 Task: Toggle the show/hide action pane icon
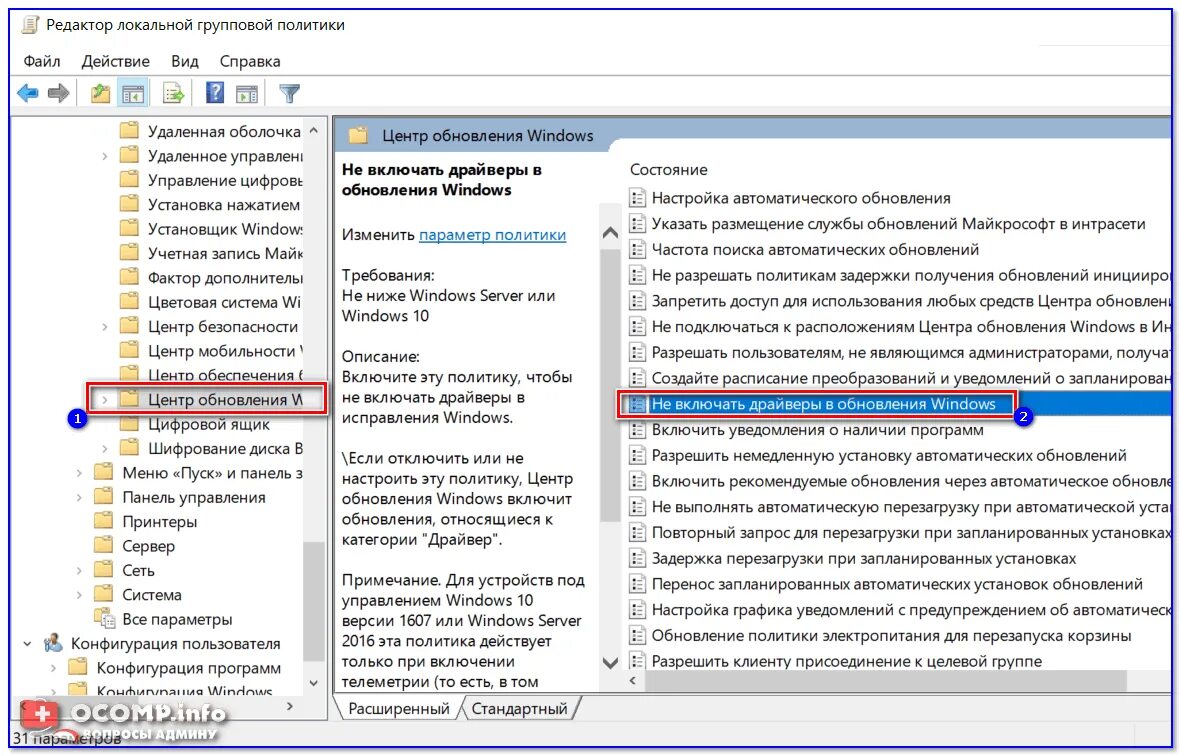246,93
